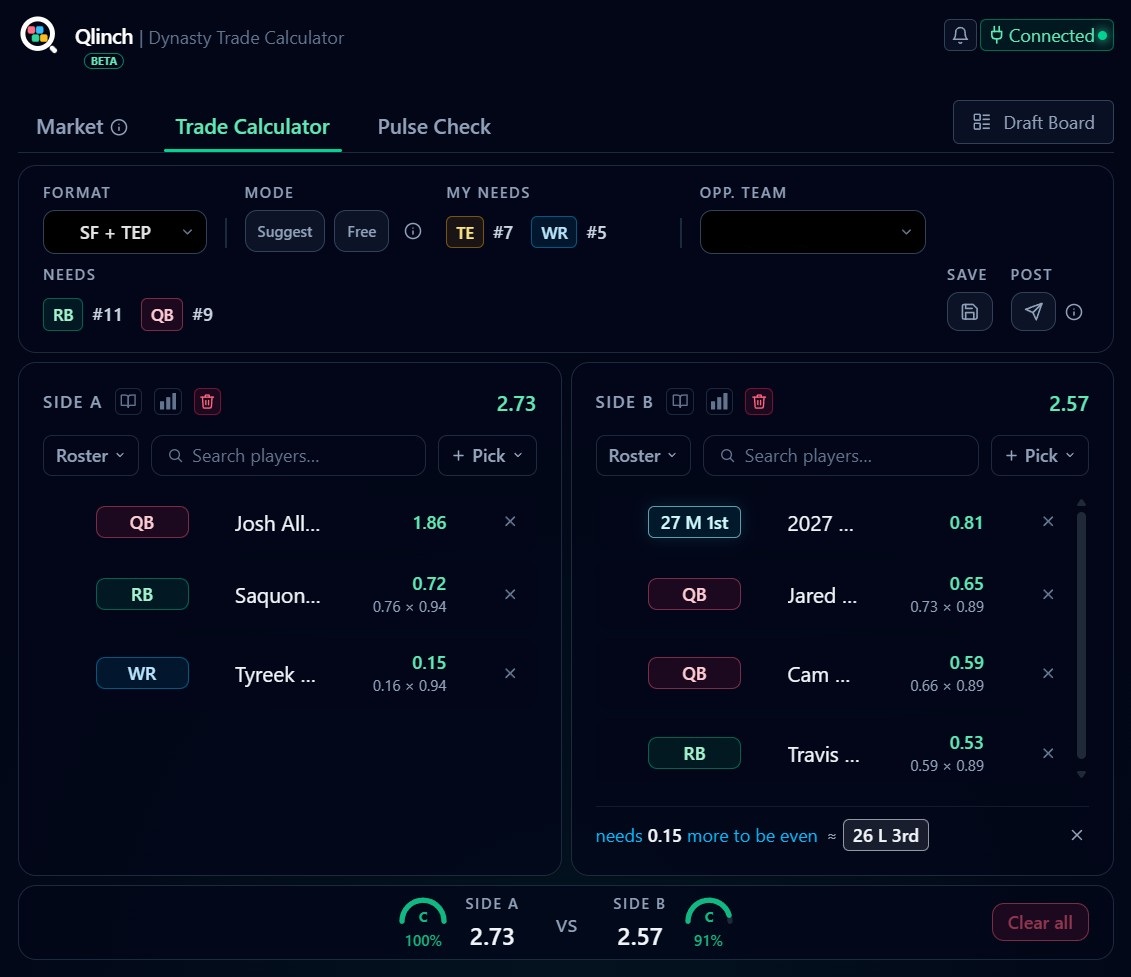Screen dimensions: 1131x977
Task: Remove Cam from Side B
Action: click(x=1048, y=673)
